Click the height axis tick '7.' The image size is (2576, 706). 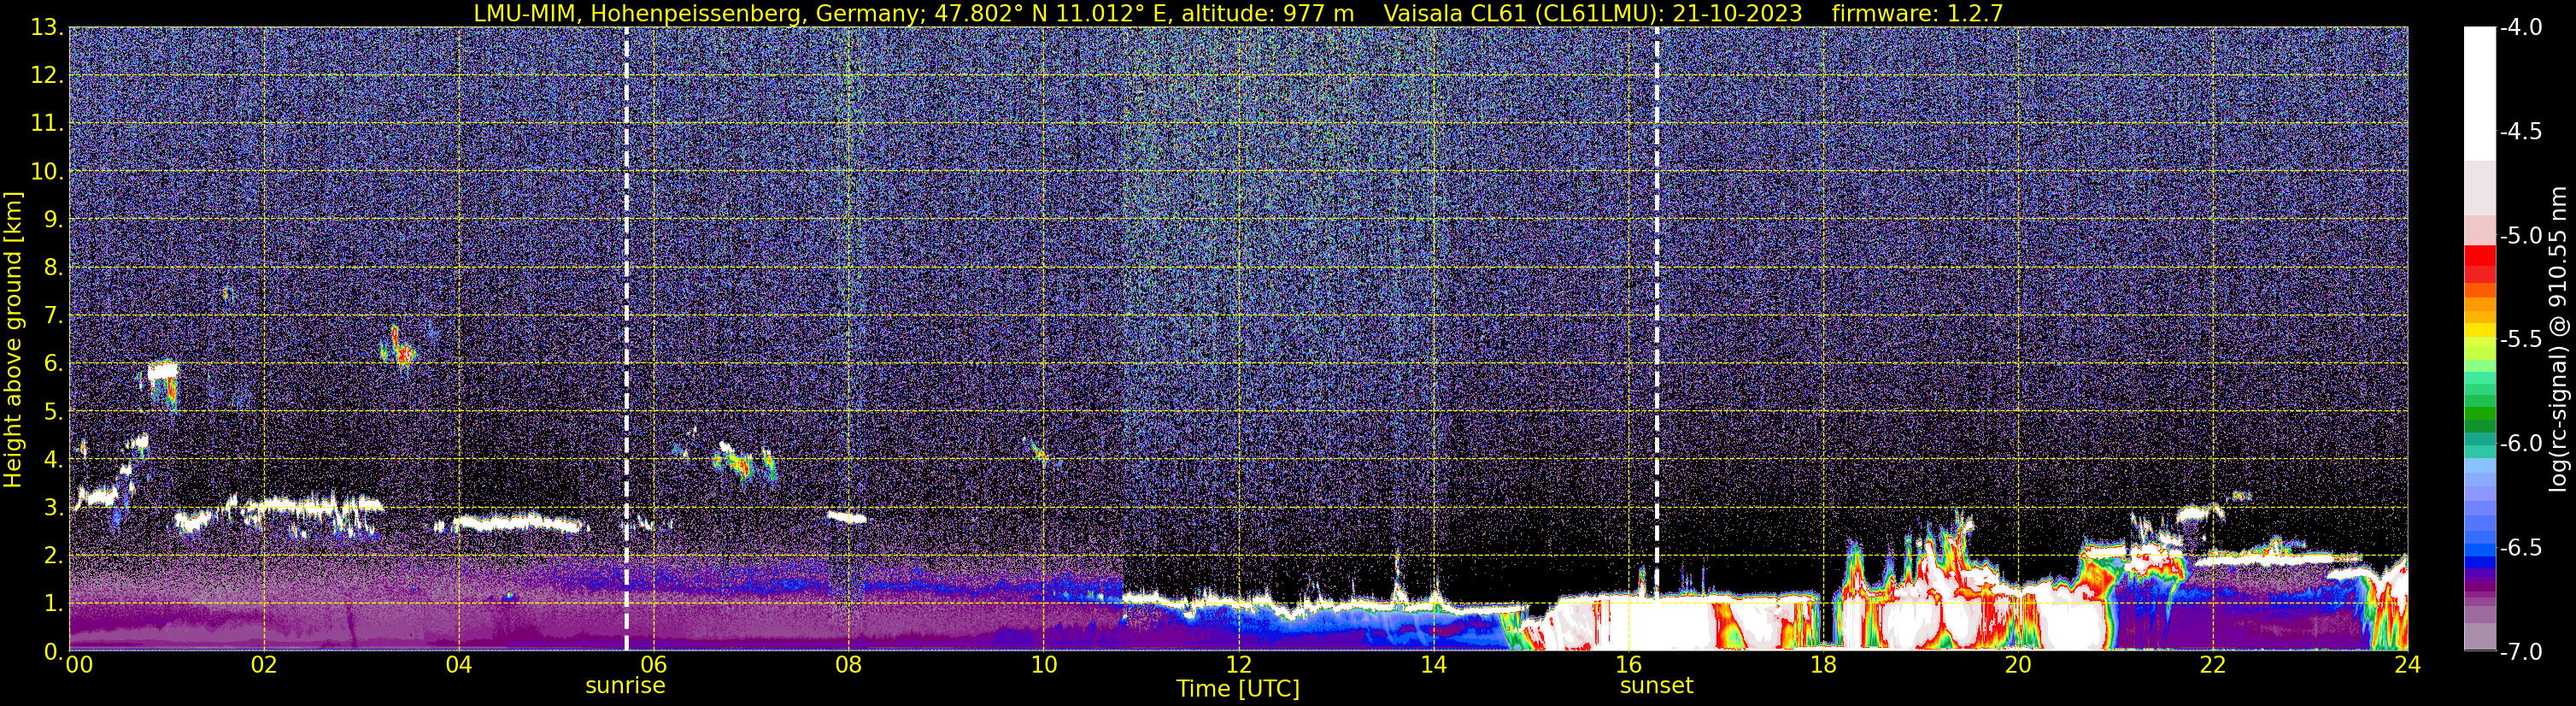(x=53, y=315)
